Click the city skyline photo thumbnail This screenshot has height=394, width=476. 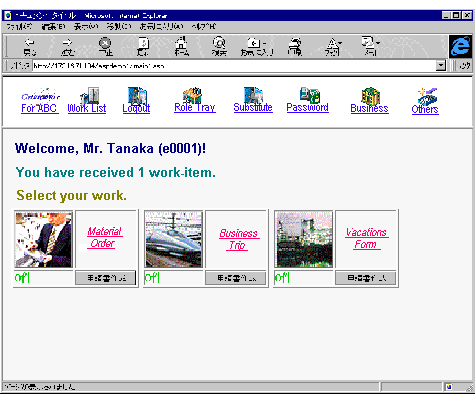303,239
